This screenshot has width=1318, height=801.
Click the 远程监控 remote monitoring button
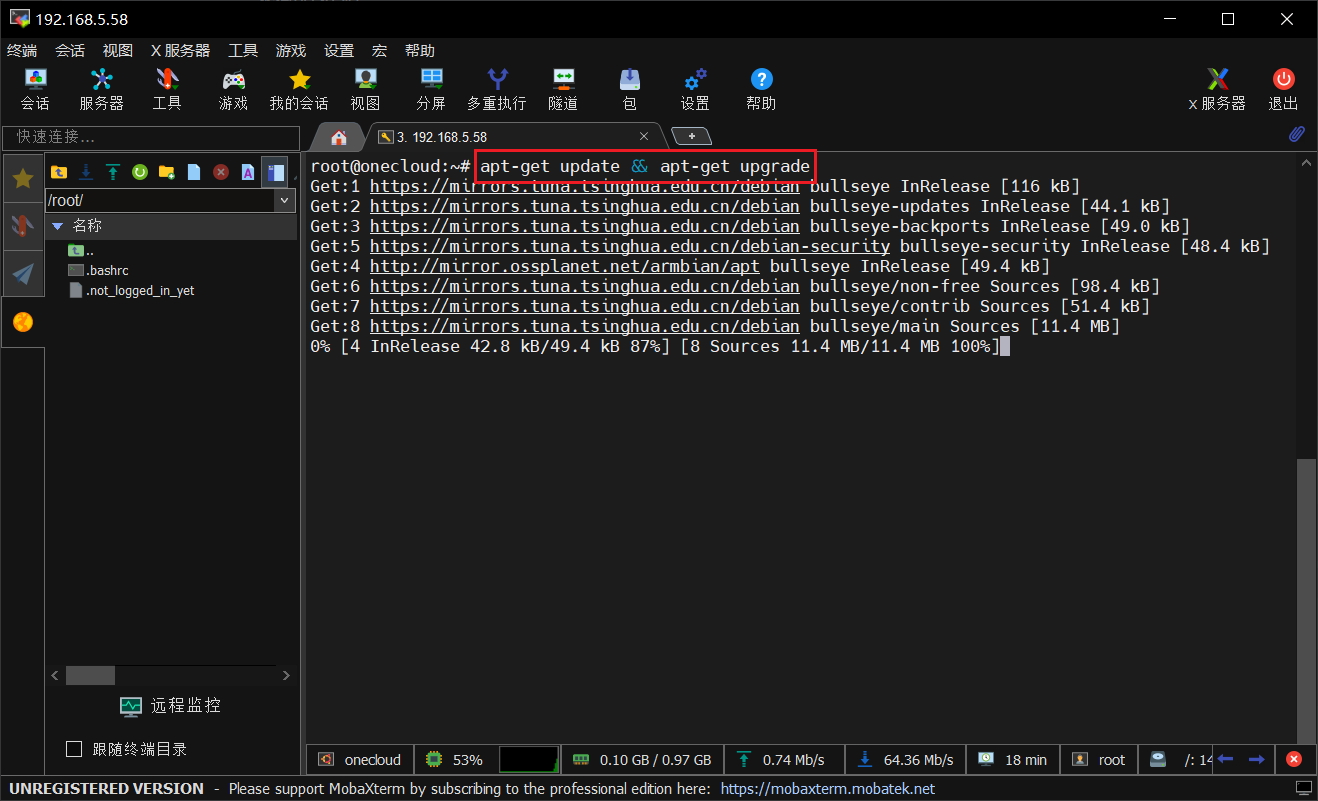tap(170, 705)
